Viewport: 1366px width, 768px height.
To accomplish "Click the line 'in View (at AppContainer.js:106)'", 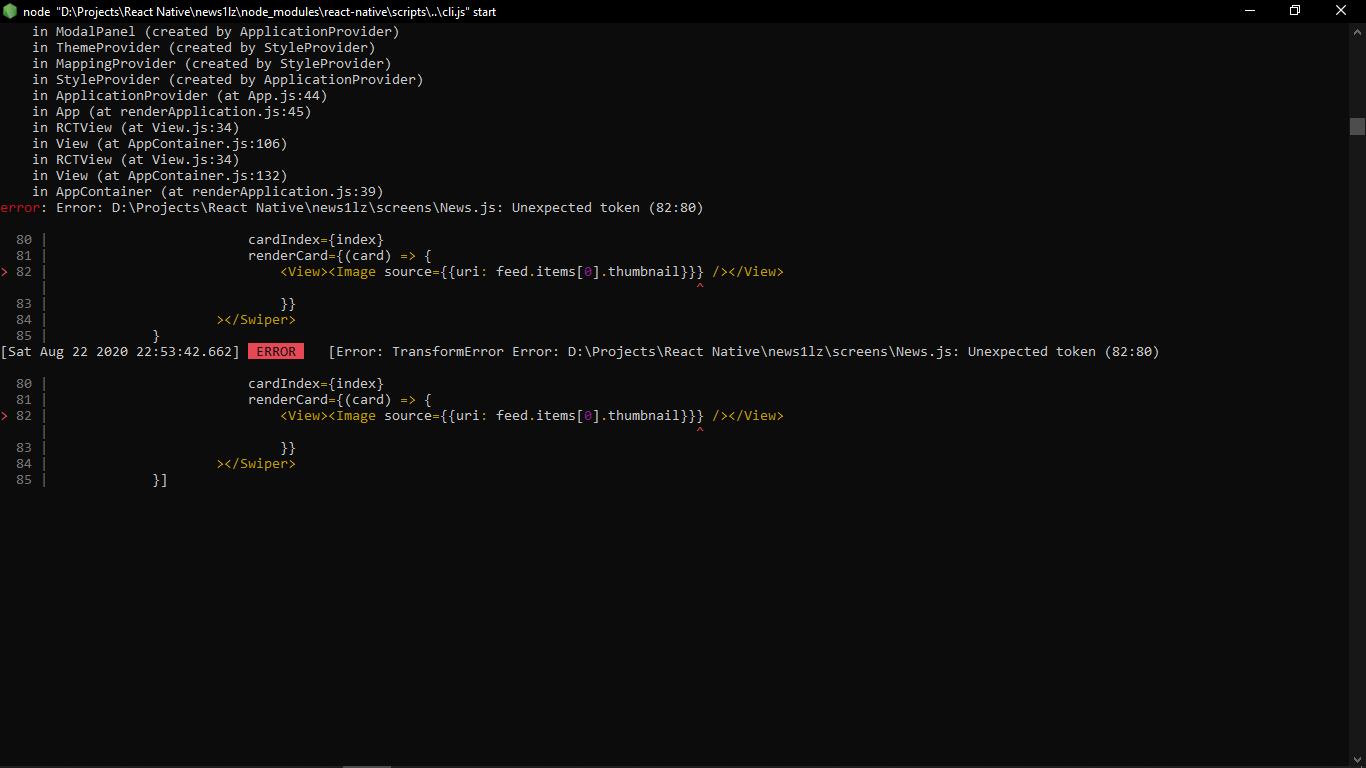I will [x=160, y=144].
